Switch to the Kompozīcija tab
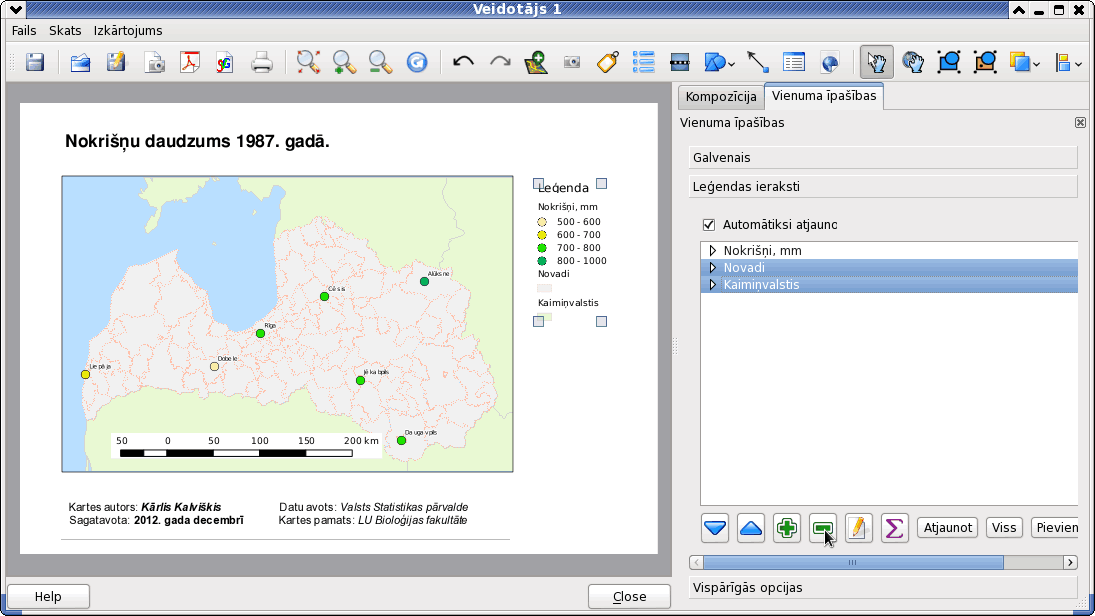 click(721, 97)
